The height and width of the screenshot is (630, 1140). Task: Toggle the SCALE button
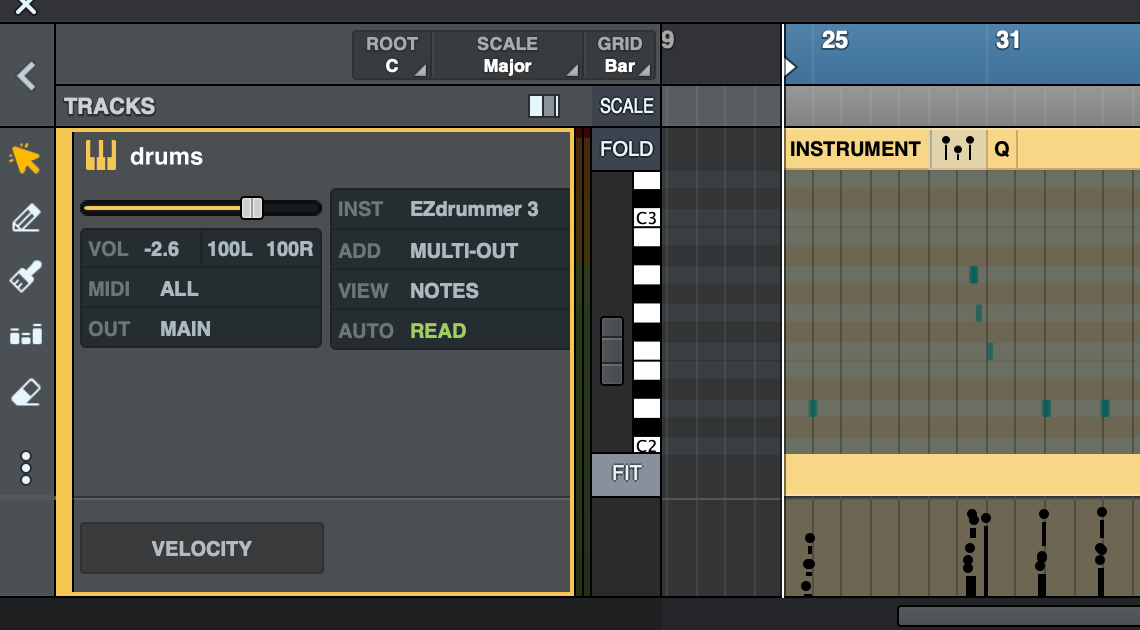pos(626,106)
